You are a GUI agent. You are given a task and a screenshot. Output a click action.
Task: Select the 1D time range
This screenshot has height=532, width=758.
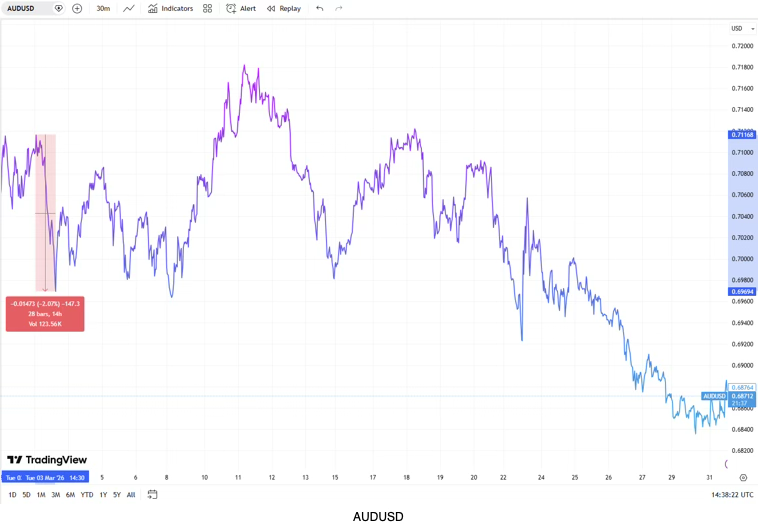(12, 494)
